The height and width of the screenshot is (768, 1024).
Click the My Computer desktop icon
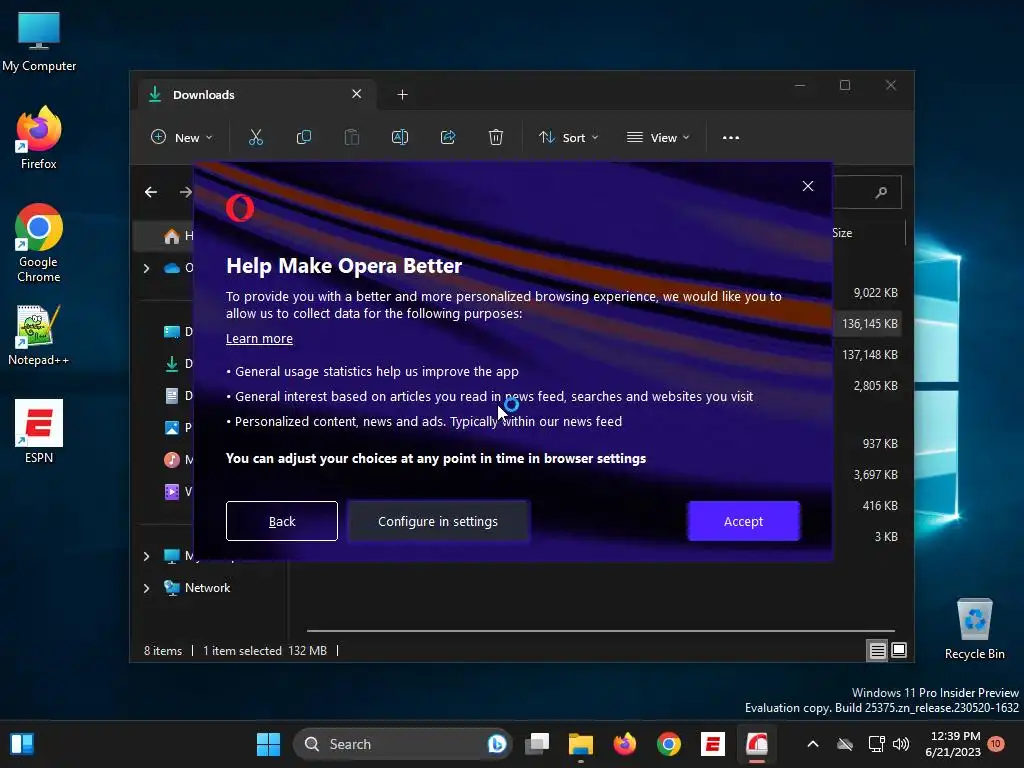(39, 42)
